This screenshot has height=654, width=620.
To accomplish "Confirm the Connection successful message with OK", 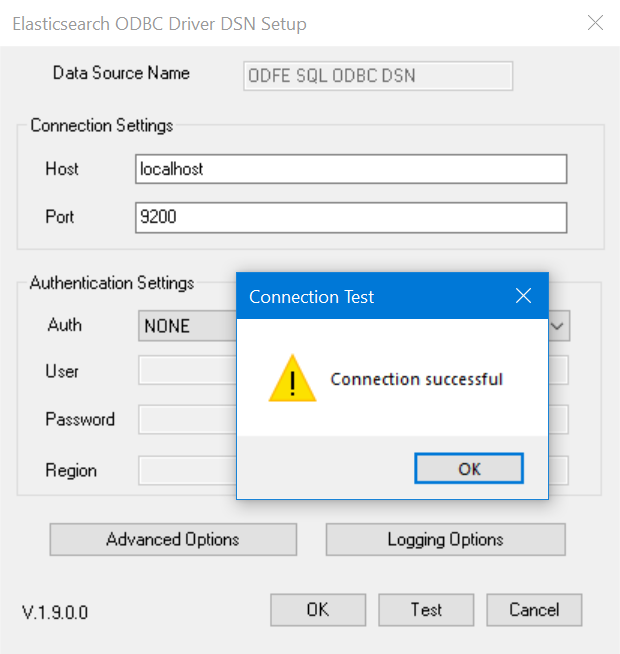I will click(x=469, y=468).
